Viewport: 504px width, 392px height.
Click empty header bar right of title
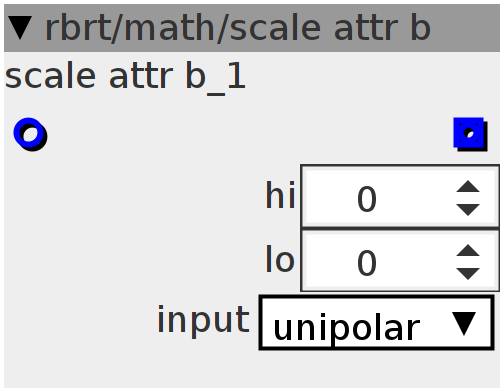tap(467, 28)
